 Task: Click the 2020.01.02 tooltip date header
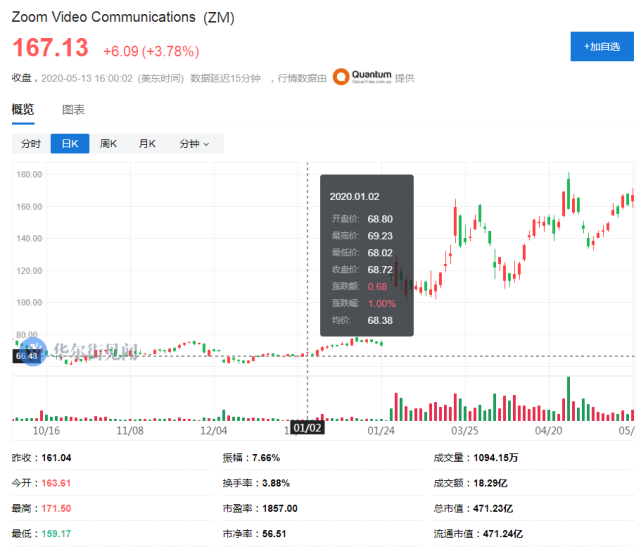point(354,196)
